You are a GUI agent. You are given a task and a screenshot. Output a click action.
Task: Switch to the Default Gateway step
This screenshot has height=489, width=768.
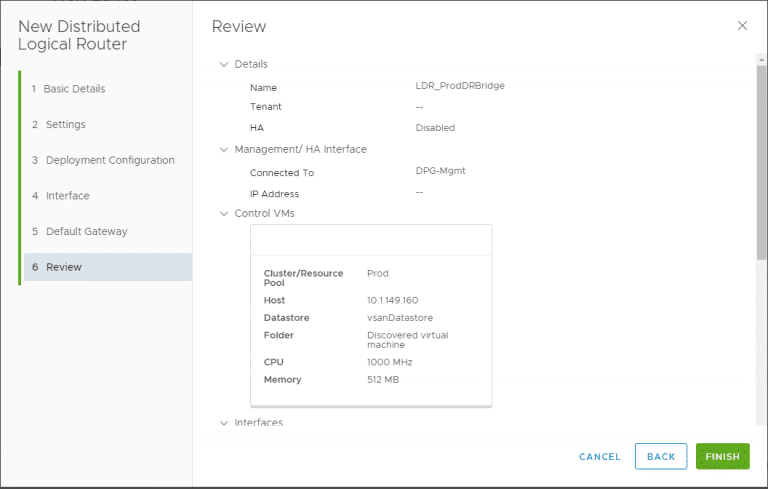(86, 232)
